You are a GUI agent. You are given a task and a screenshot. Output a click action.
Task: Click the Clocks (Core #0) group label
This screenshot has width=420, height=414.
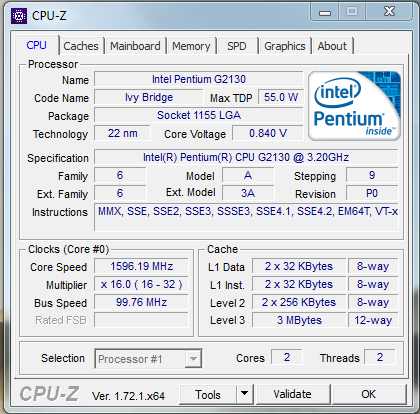click(68, 249)
